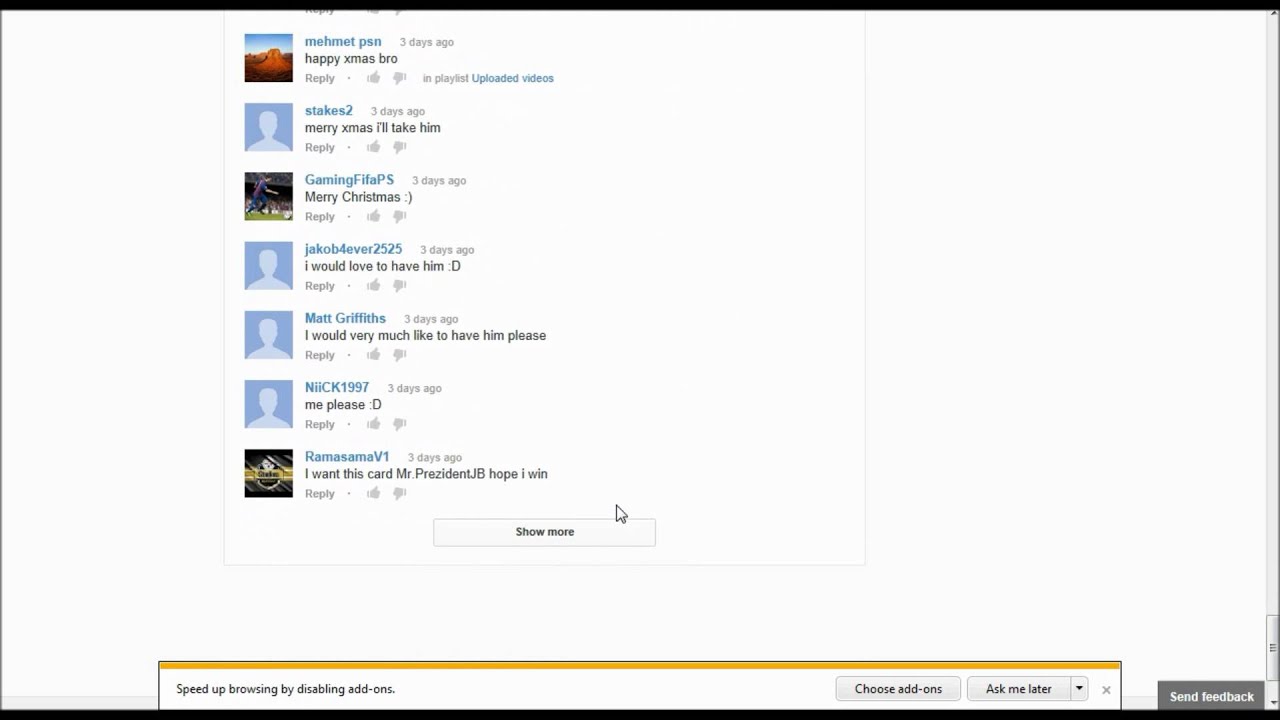Viewport: 1280px width, 720px height.
Task: Open jakob4ever2525's default avatar
Action: tap(269, 265)
